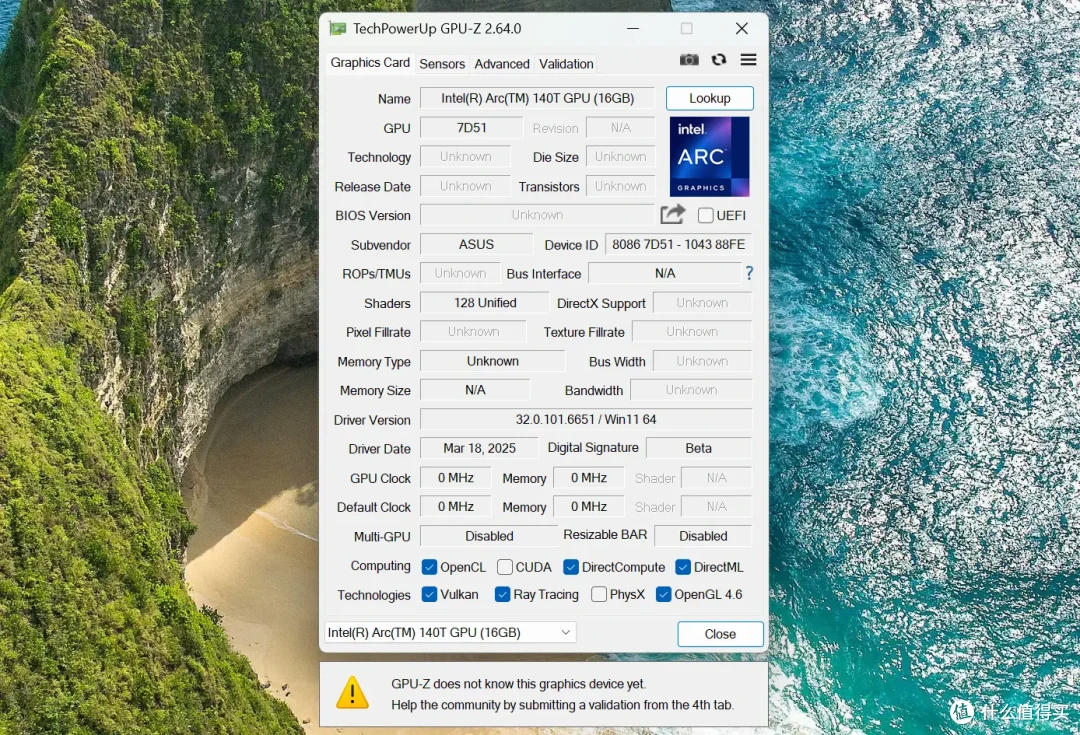Click the Lookup button
This screenshot has width=1080, height=735.
coord(709,98)
